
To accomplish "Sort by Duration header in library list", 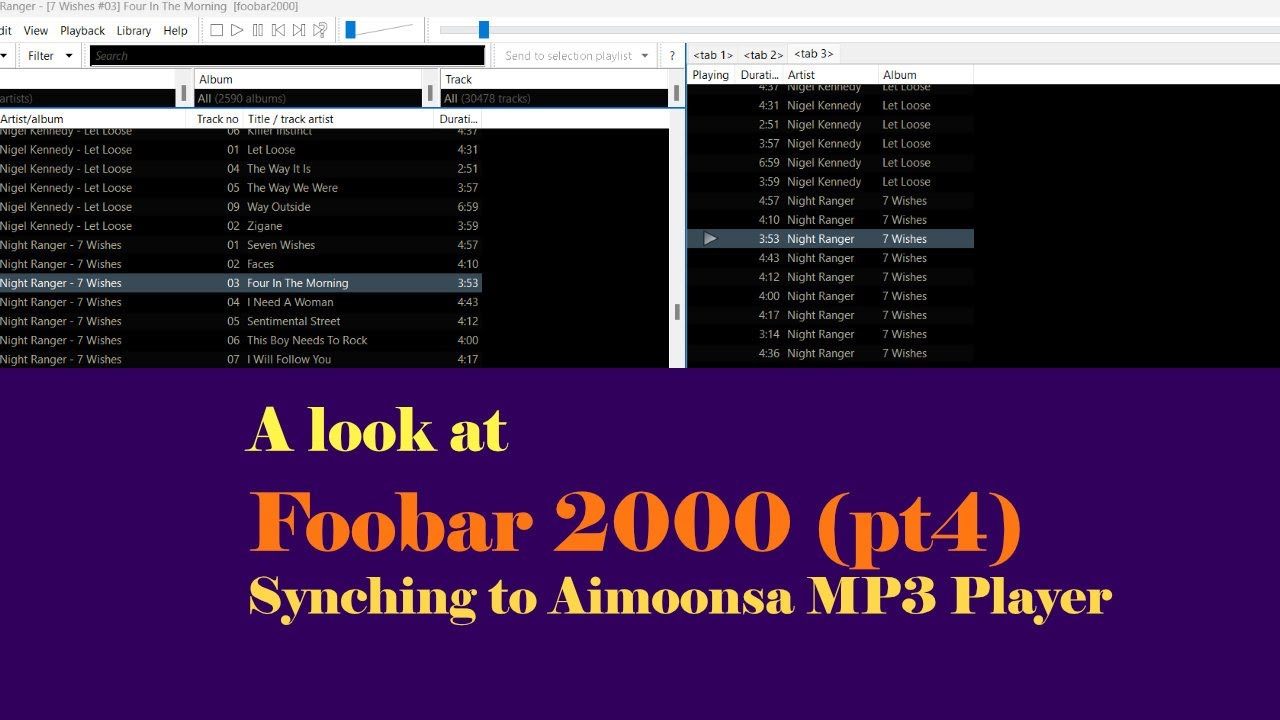I will 459,119.
